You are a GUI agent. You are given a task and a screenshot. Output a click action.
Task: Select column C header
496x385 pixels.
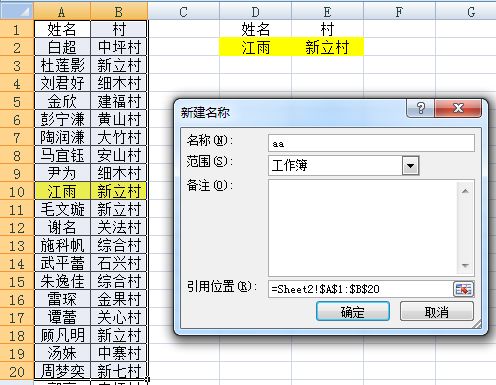tap(183, 12)
